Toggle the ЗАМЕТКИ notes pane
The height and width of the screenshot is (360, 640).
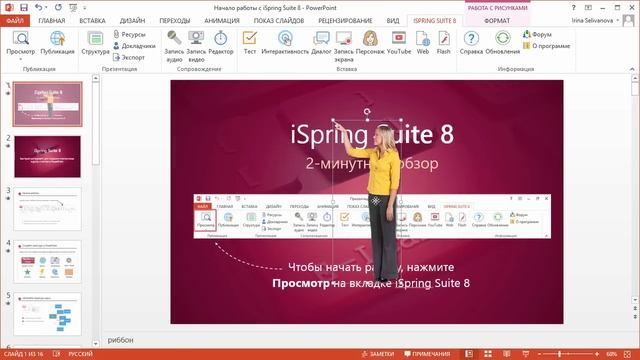click(378, 354)
